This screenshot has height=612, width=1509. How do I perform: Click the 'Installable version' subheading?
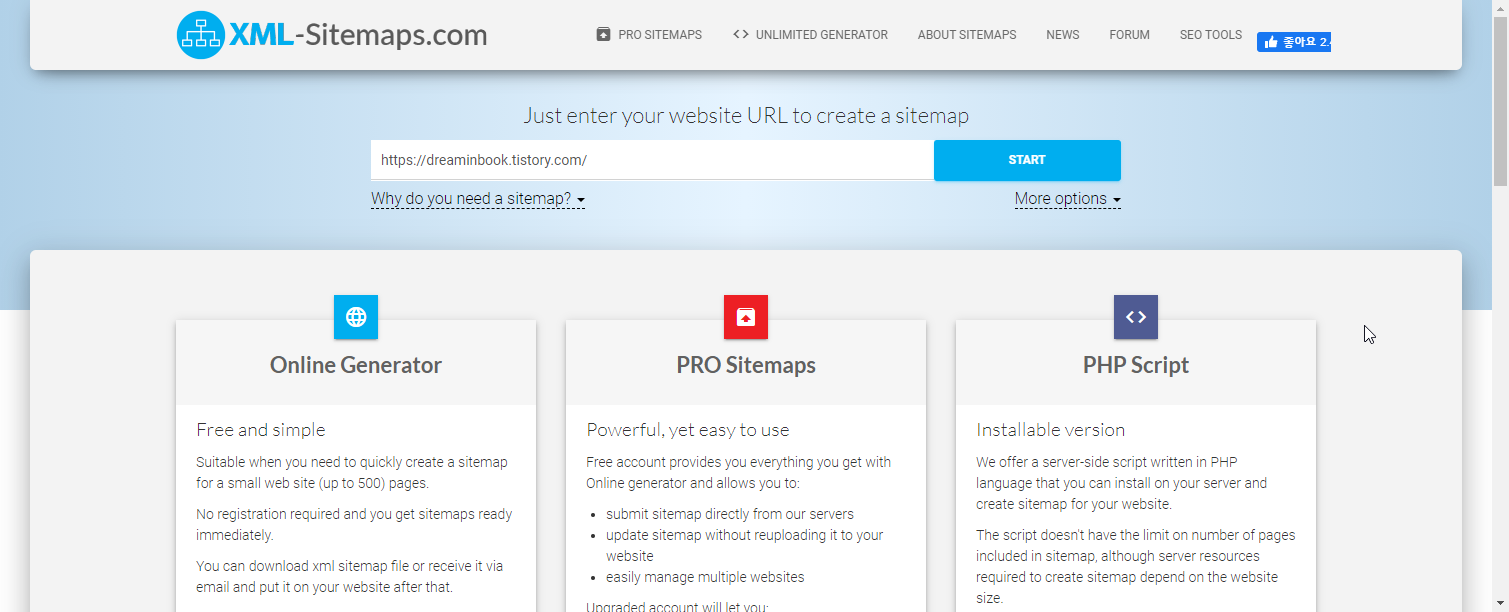click(x=1051, y=430)
